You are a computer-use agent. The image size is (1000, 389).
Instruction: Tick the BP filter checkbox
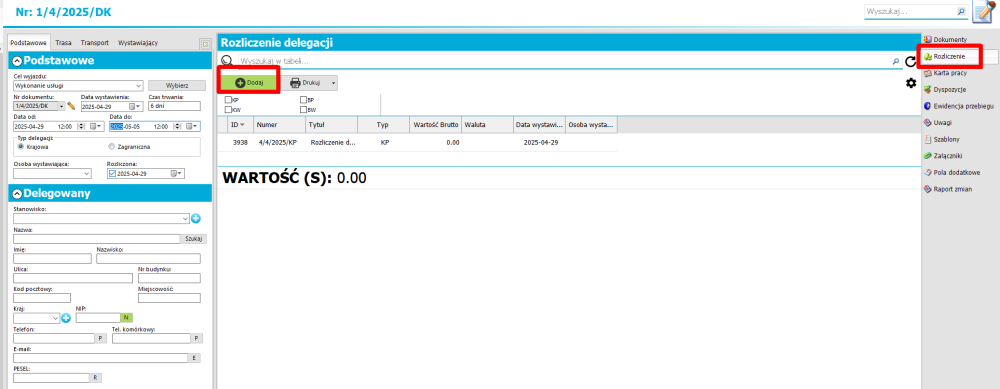pyautogui.click(x=304, y=100)
